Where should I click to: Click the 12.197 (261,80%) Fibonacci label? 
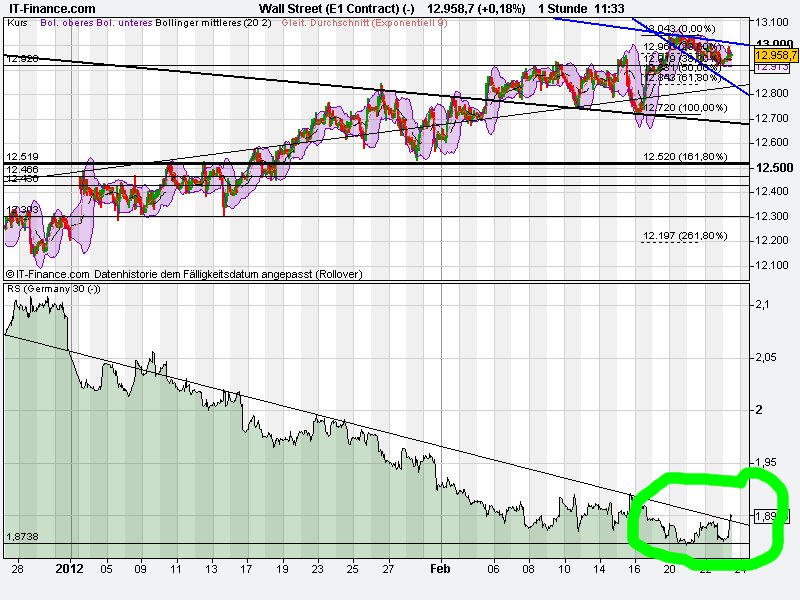[x=686, y=236]
